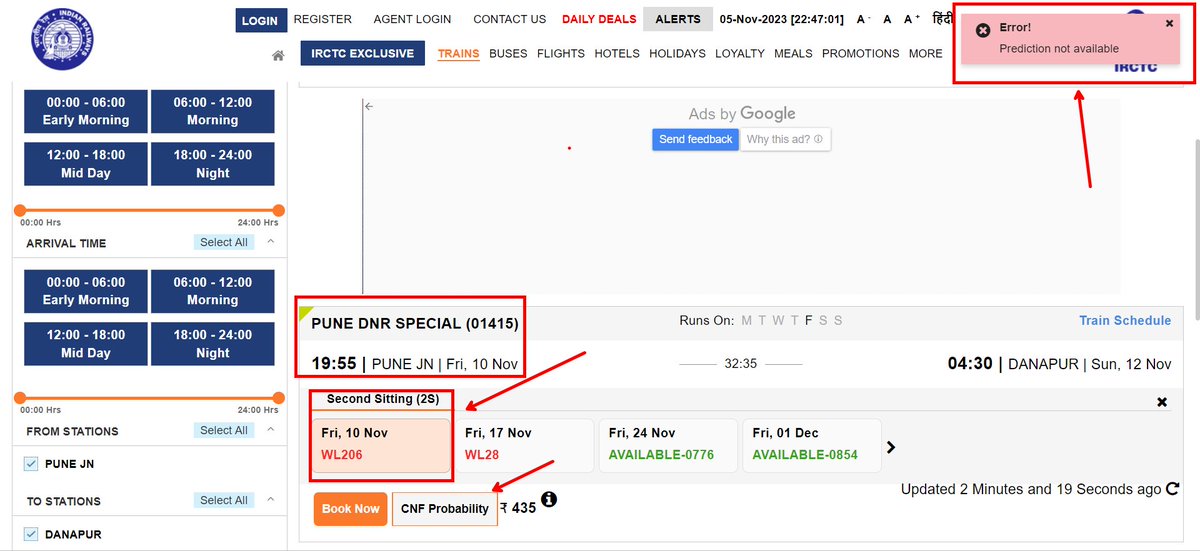Click the 32:35 journey duration text
This screenshot has height=551, width=1200.
[x=741, y=364]
